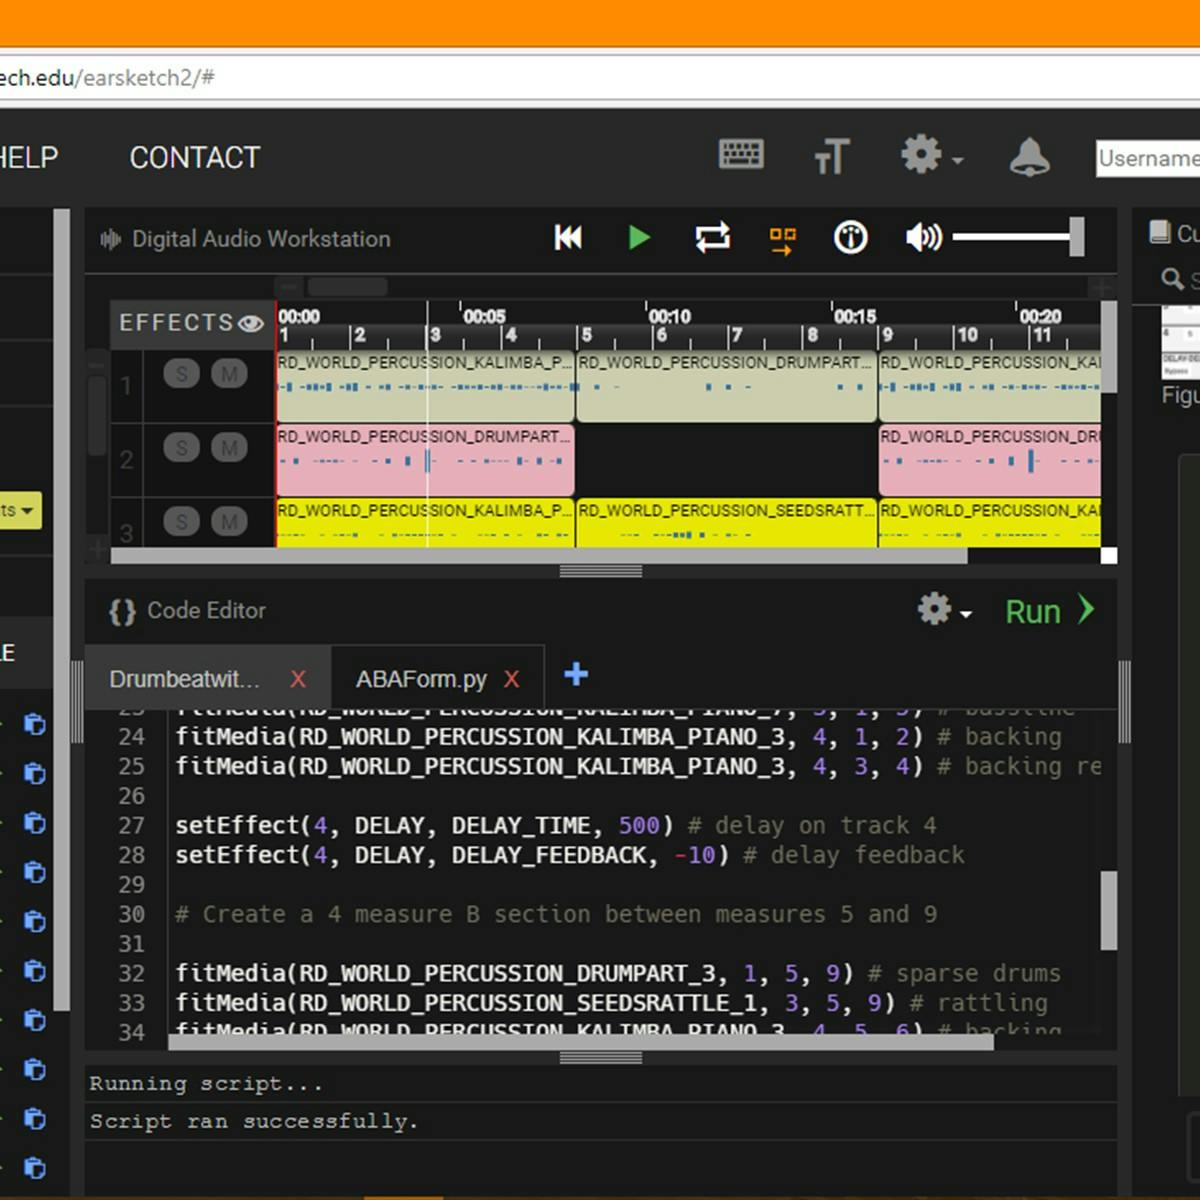Switch to the Drumbeatwit... script tab
1200x1200 pixels.
tap(184, 679)
